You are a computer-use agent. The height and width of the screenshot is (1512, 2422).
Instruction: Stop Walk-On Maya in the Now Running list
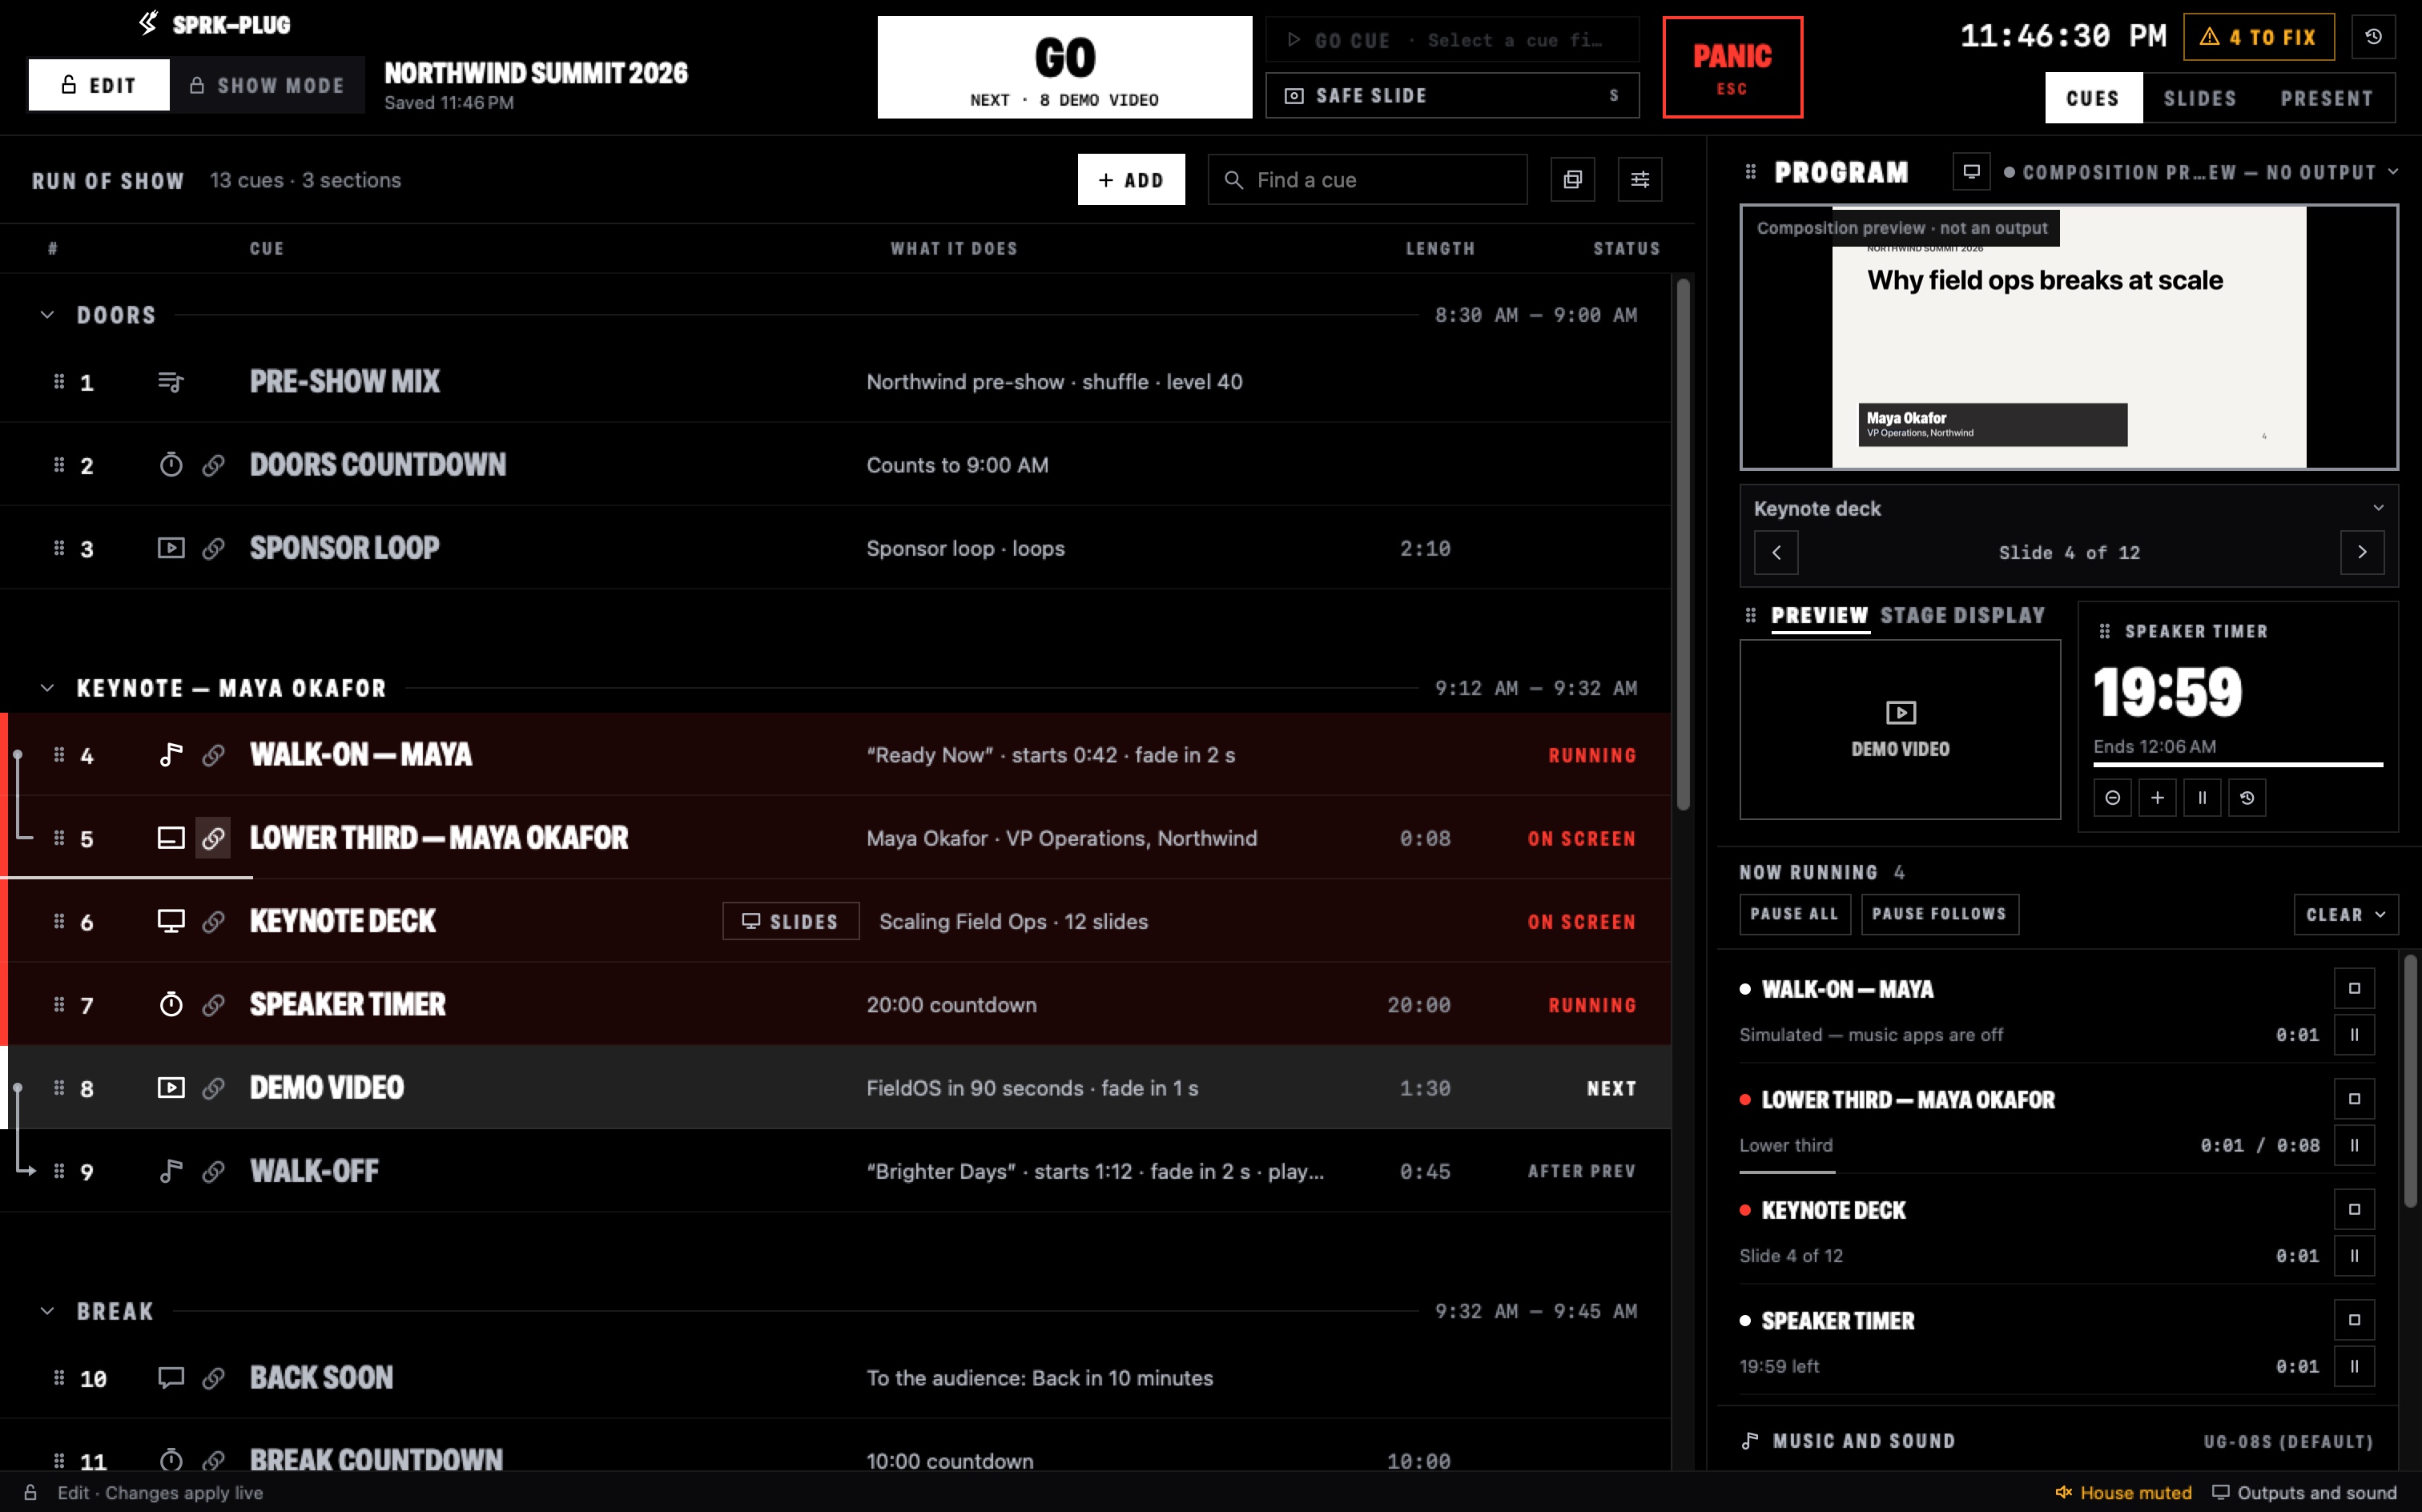pos(2354,988)
